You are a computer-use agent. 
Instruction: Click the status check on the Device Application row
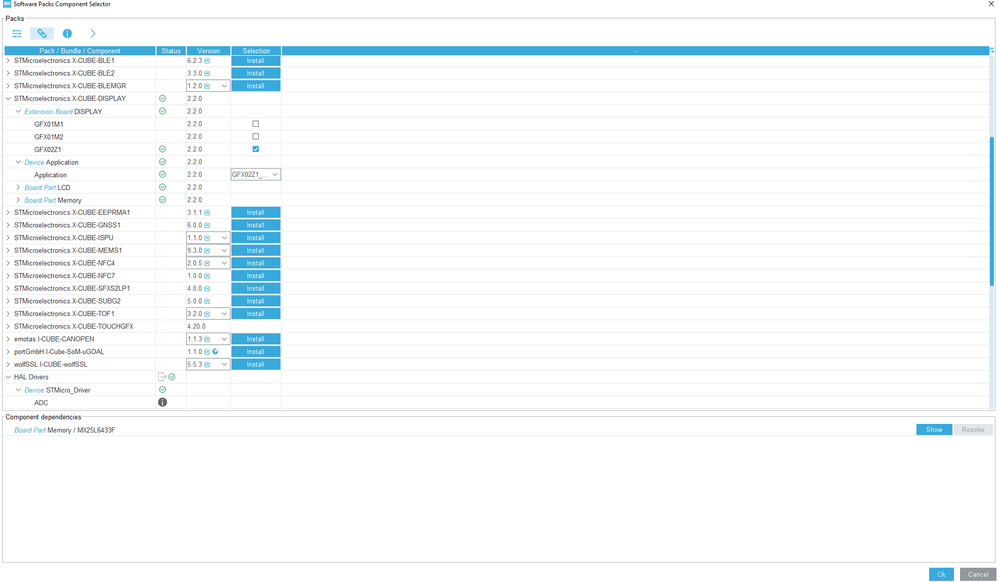point(162,162)
